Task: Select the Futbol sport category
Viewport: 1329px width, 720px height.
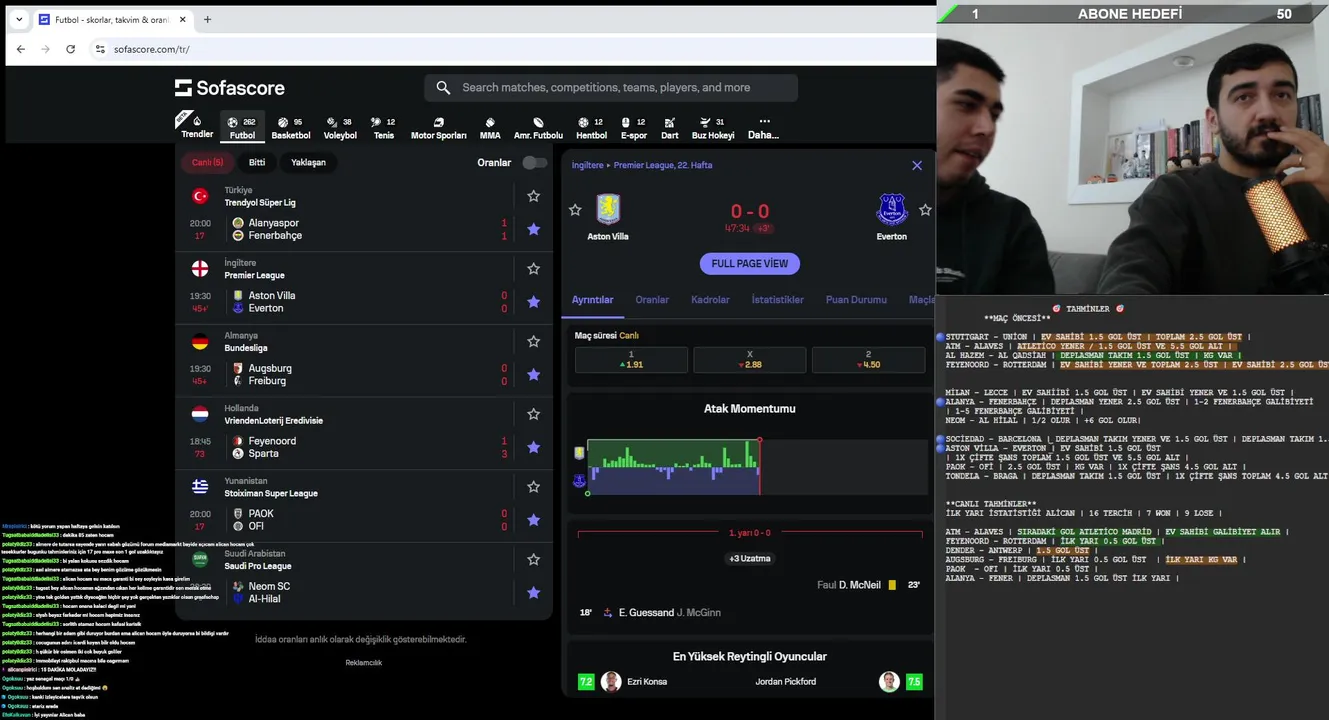Action: [242, 127]
